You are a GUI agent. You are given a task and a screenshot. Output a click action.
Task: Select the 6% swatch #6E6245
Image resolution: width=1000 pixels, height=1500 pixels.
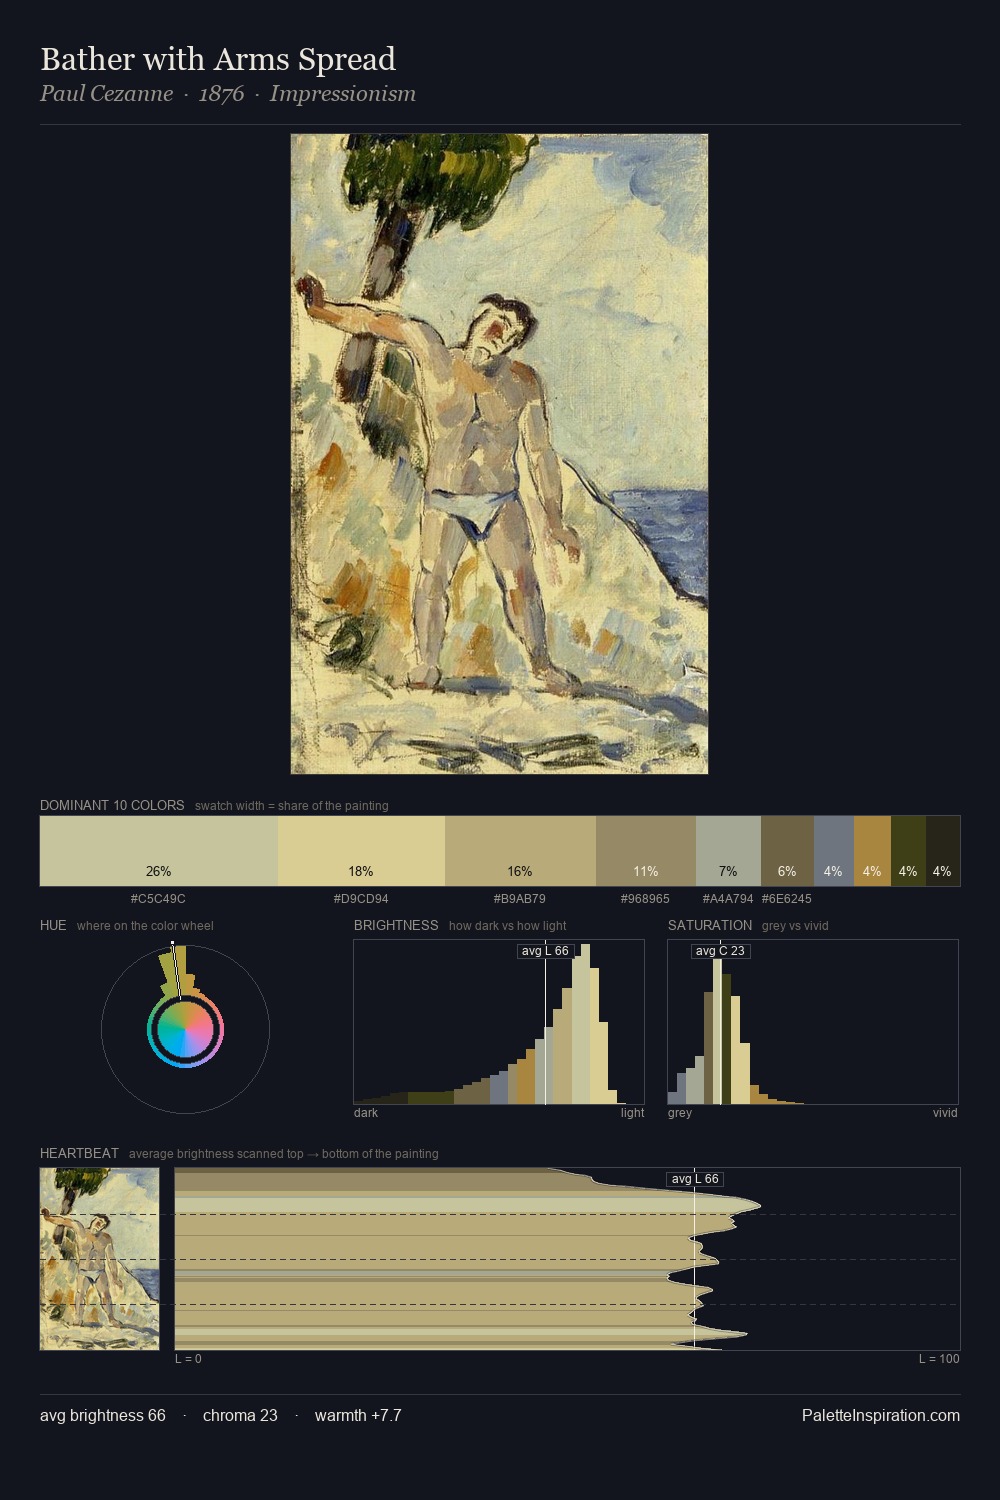787,851
